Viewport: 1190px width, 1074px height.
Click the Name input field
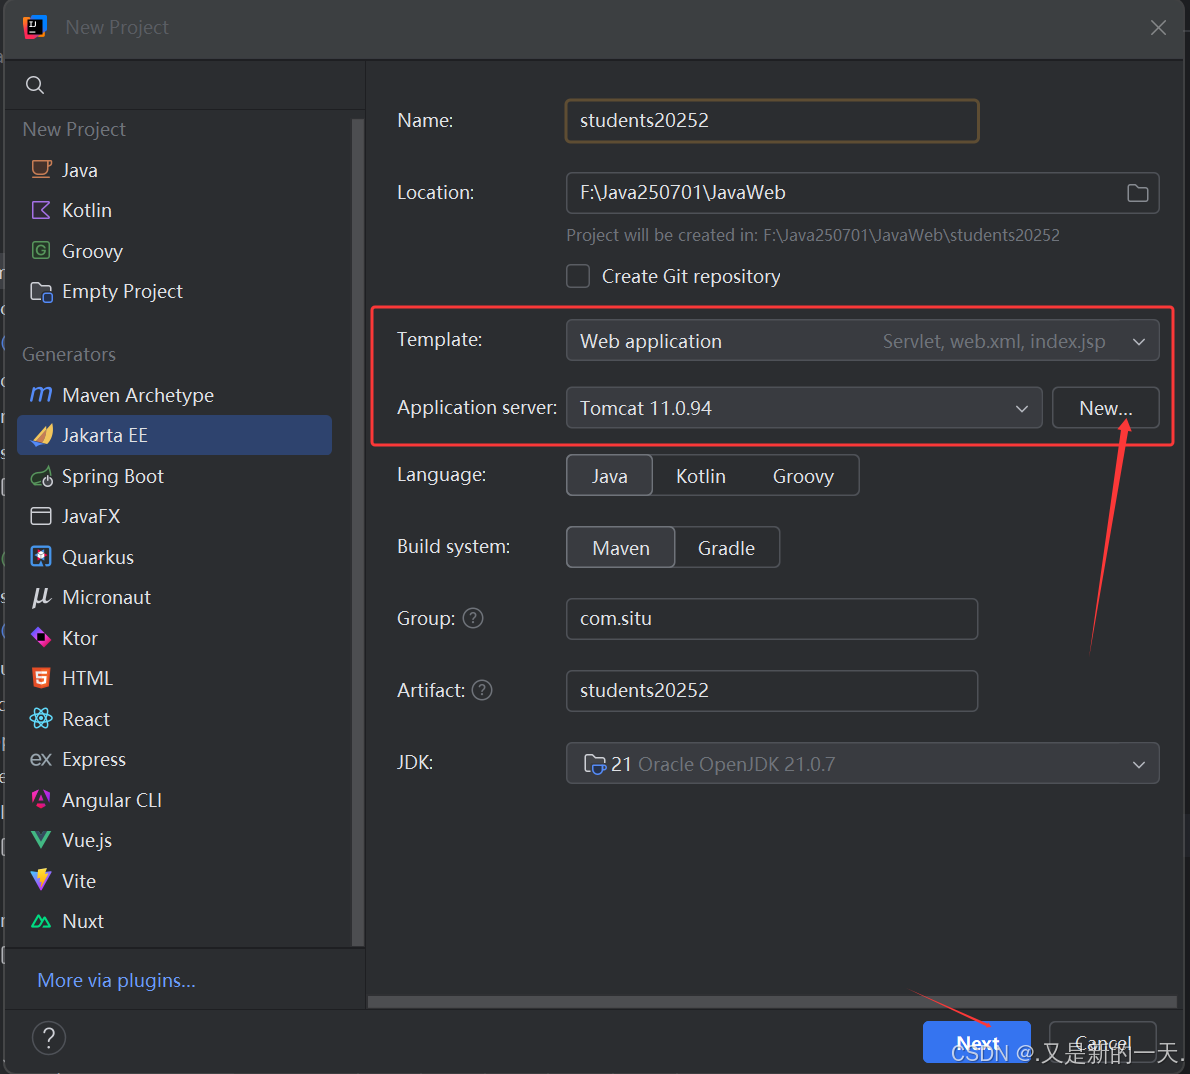[x=772, y=121]
